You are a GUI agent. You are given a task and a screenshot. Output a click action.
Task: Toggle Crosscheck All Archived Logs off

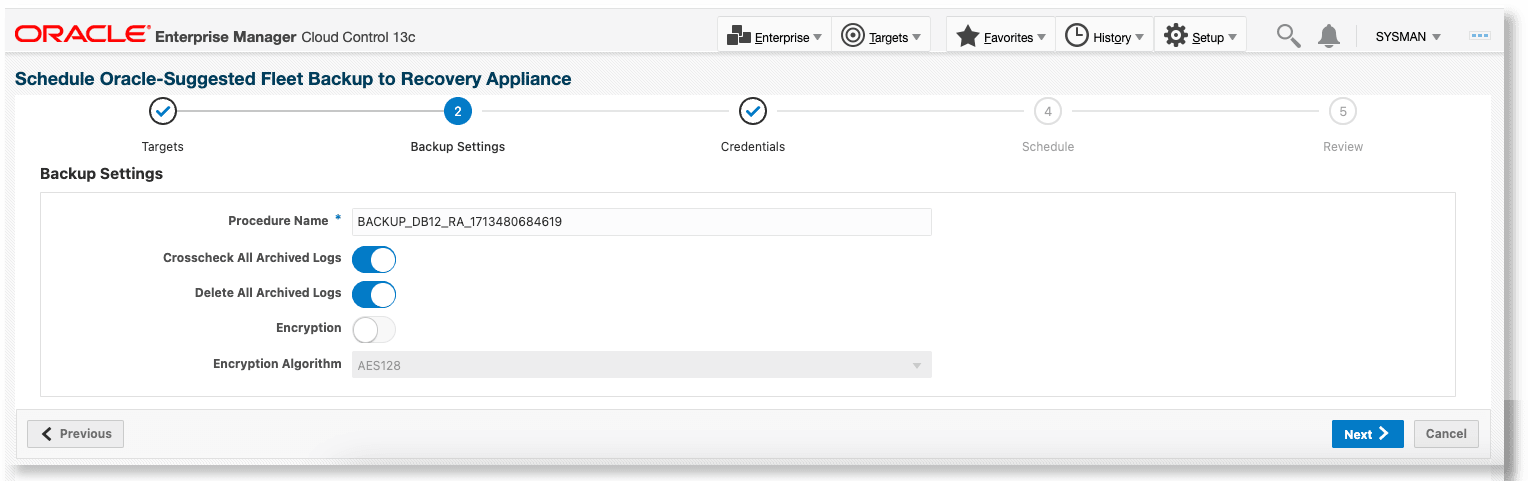(374, 259)
